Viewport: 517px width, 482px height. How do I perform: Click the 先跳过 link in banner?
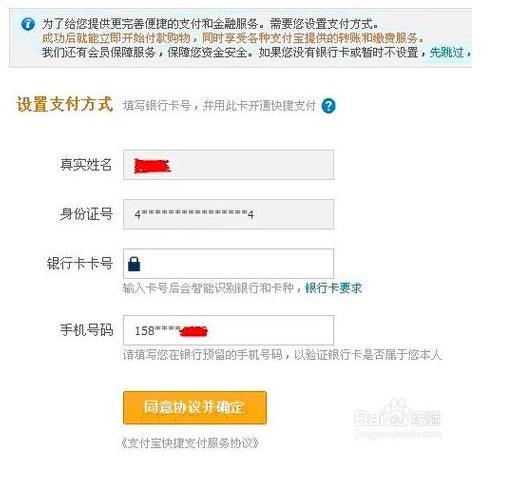tap(447, 52)
